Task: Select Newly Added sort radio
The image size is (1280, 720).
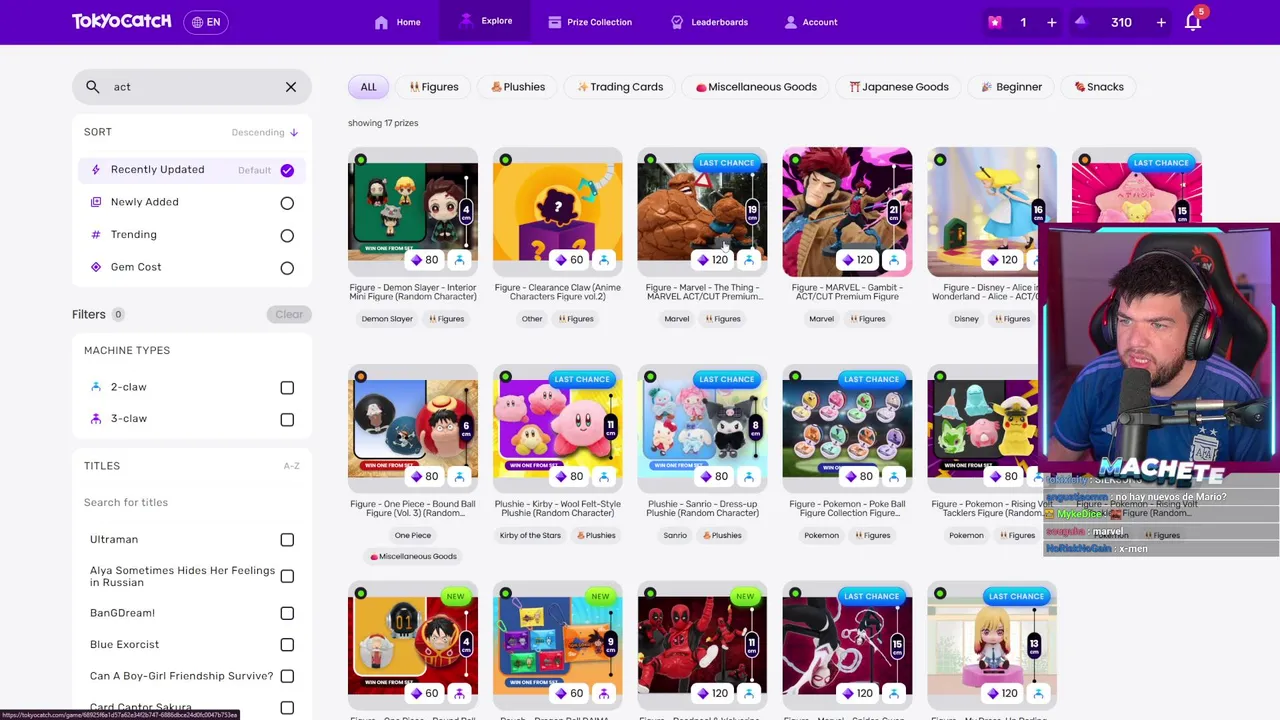Action: tap(287, 203)
